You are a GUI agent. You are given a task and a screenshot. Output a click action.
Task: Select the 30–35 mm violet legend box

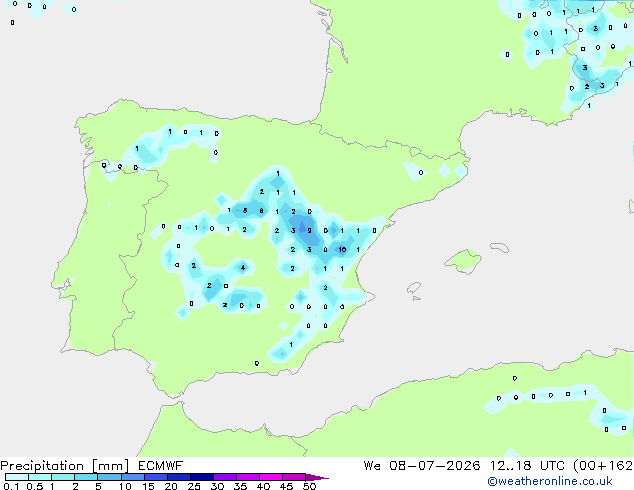224,477
